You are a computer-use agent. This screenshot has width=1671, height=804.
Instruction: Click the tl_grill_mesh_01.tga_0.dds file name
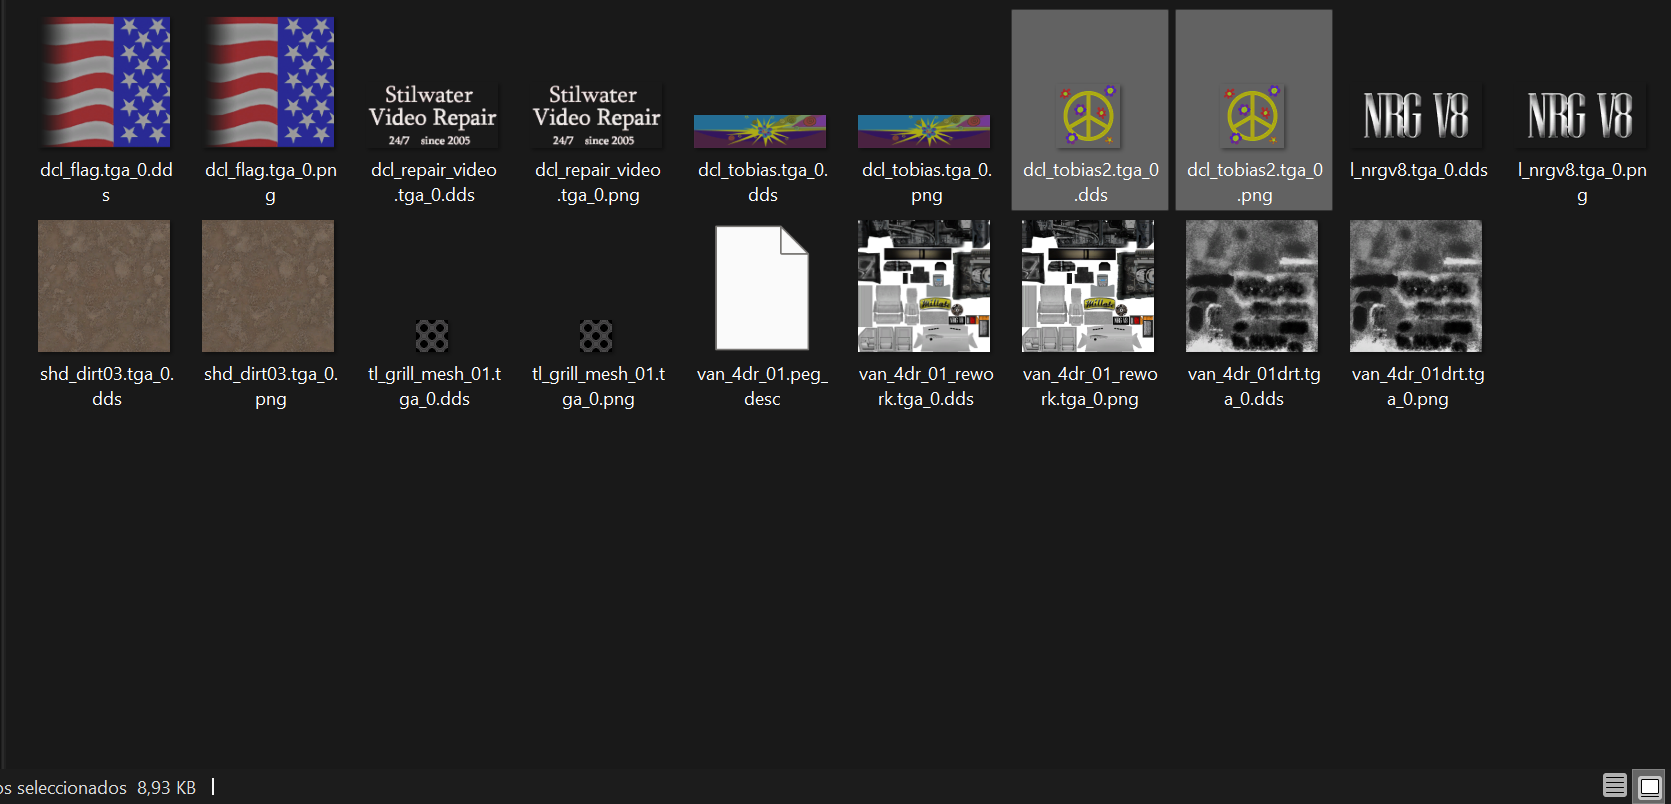click(434, 386)
